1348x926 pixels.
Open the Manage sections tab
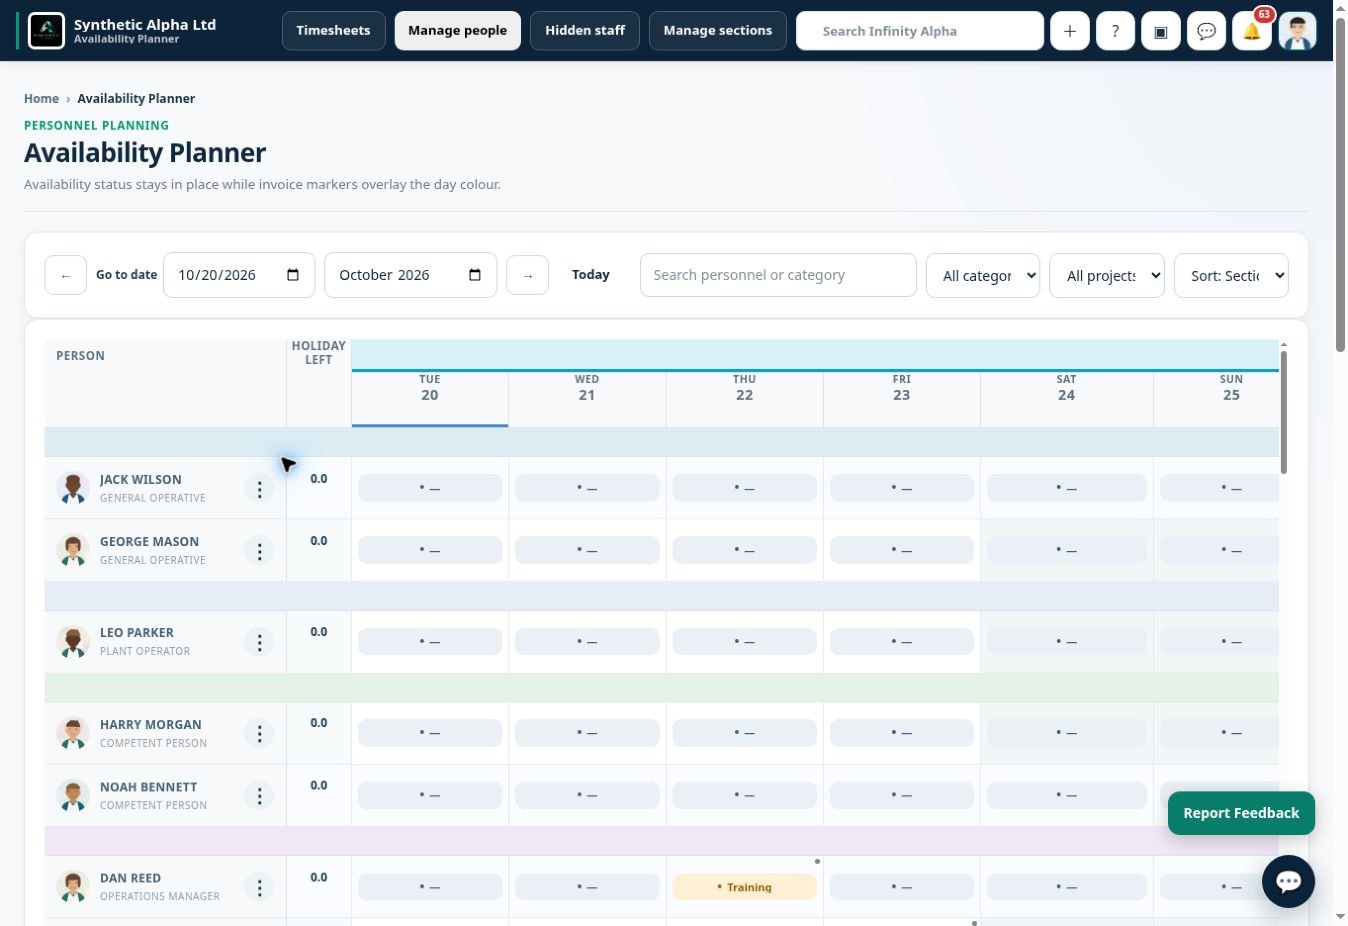[718, 31]
